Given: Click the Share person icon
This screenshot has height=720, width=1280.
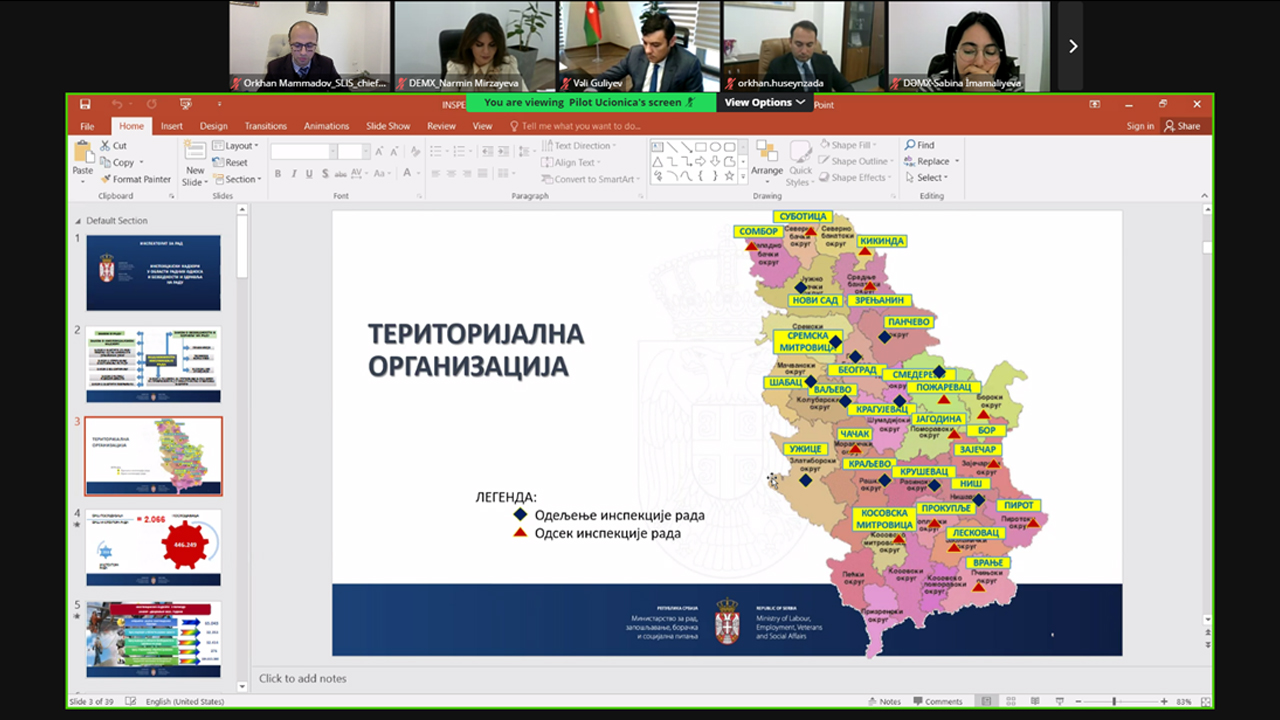Looking at the screenshot, I should [x=1169, y=126].
